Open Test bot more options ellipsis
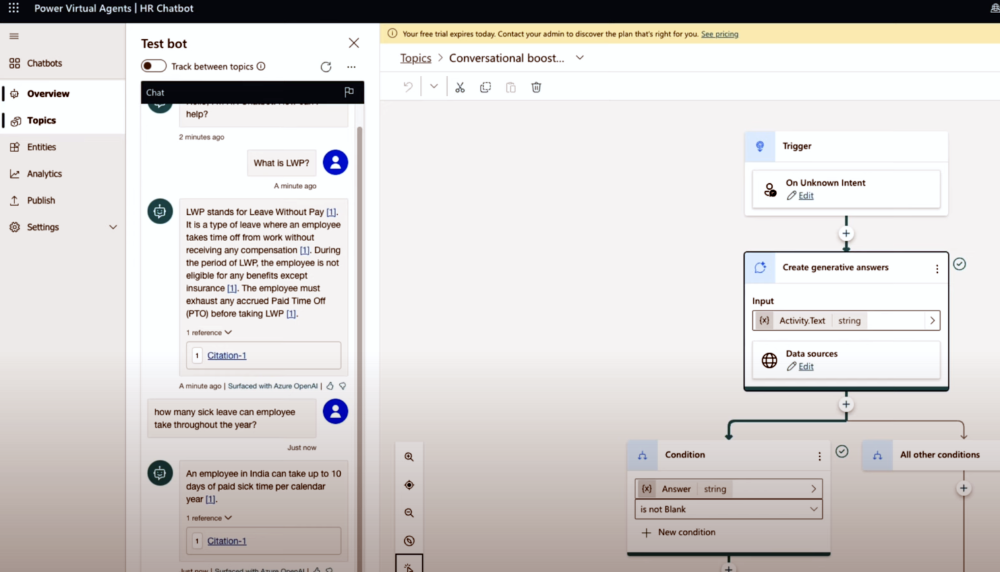 click(x=351, y=66)
